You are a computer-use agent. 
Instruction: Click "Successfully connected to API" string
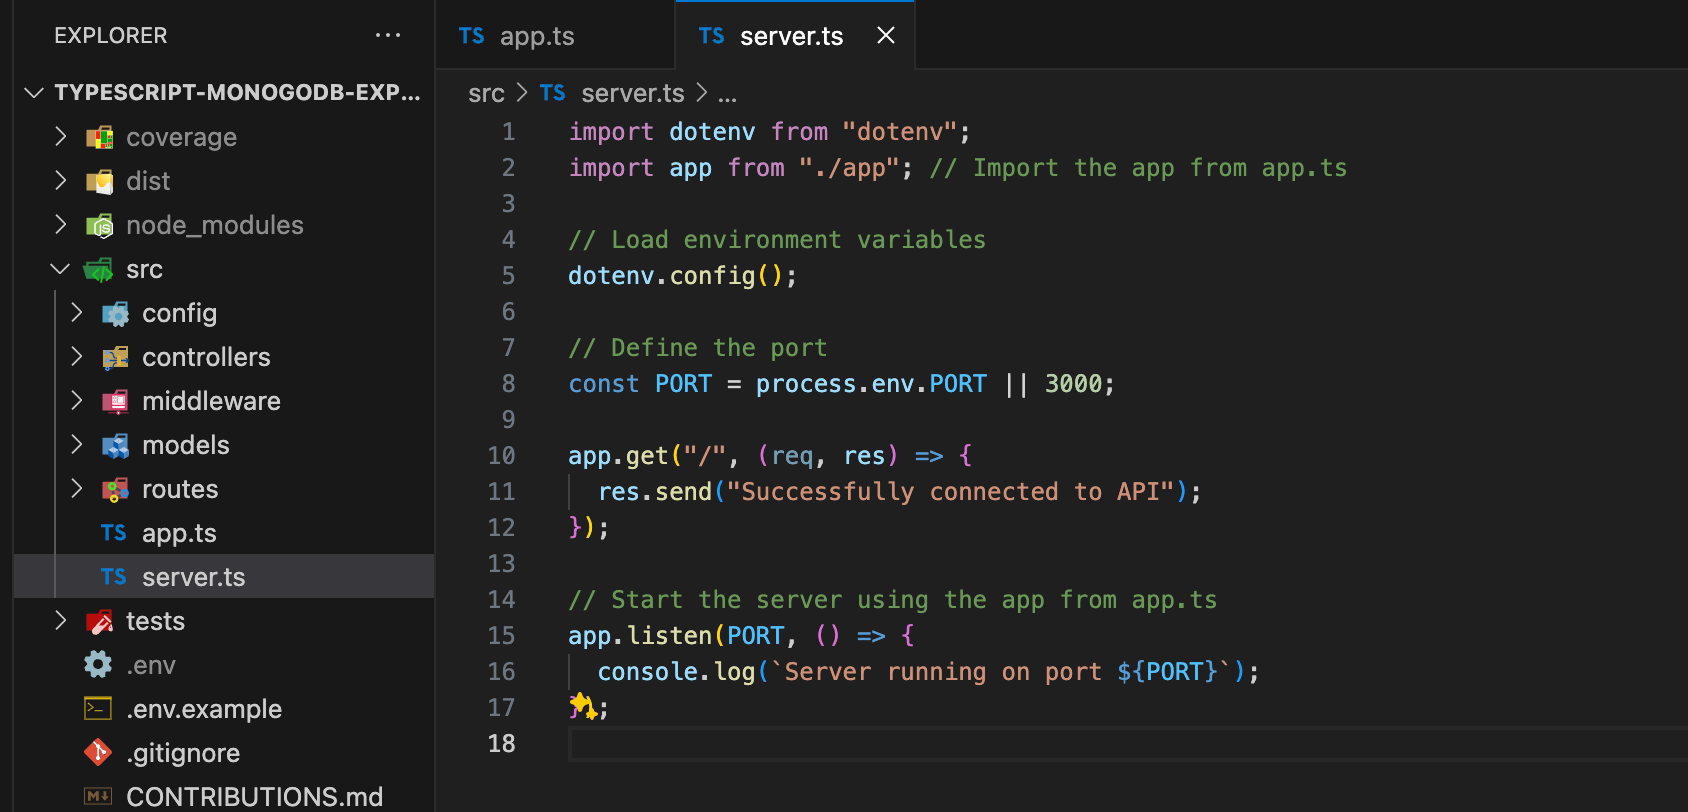pos(948,491)
